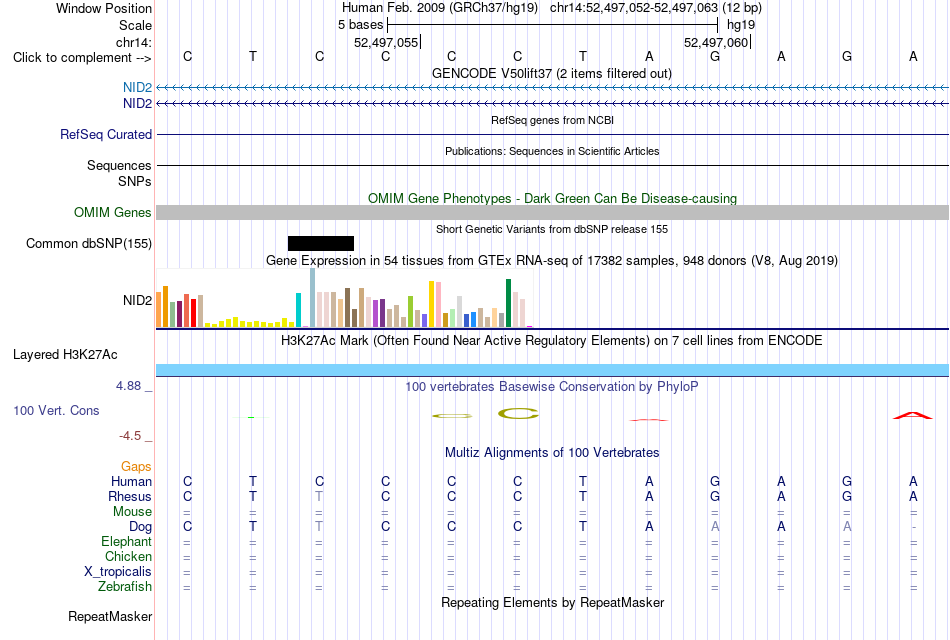The image size is (950, 640).
Task: Open RefSeq Curated track label
Action: 106,134
